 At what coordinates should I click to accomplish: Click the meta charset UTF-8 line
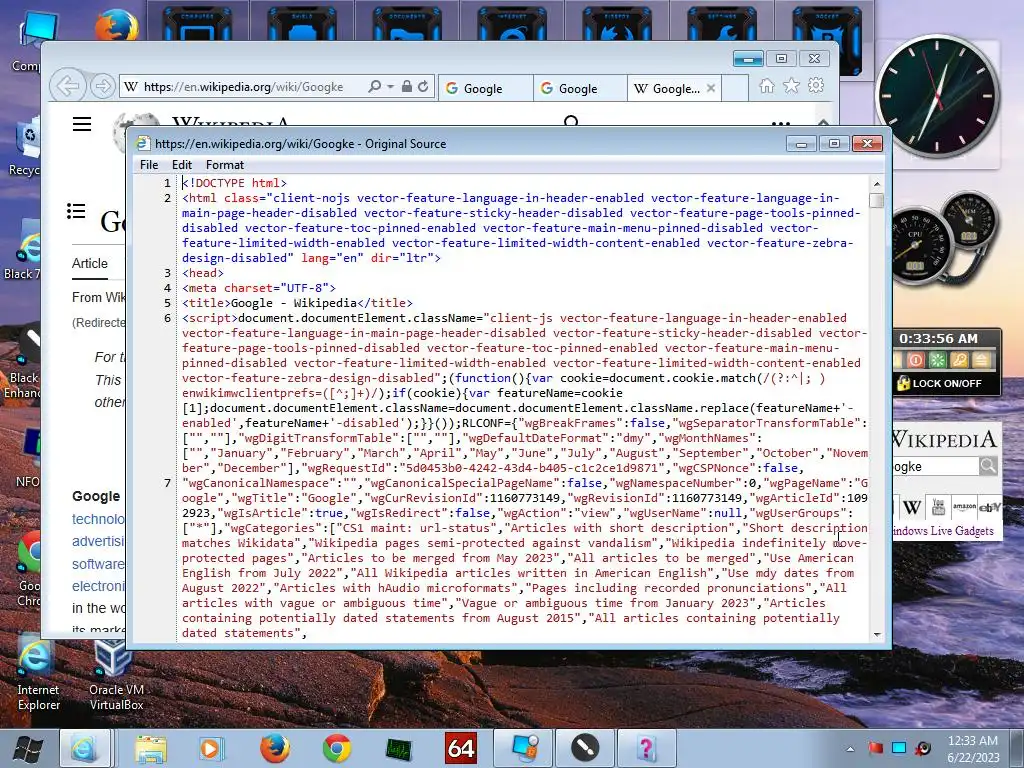(259, 288)
